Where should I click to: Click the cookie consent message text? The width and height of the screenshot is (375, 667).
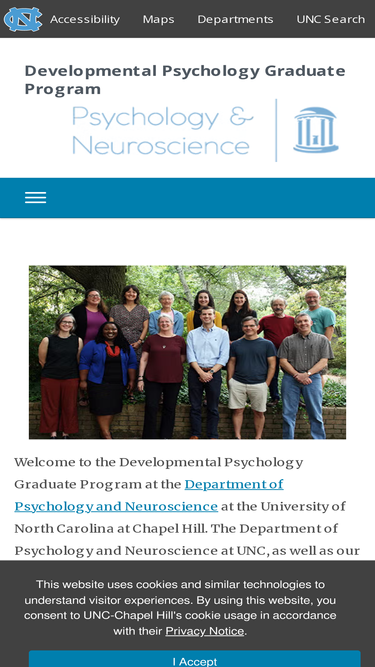[180, 608]
